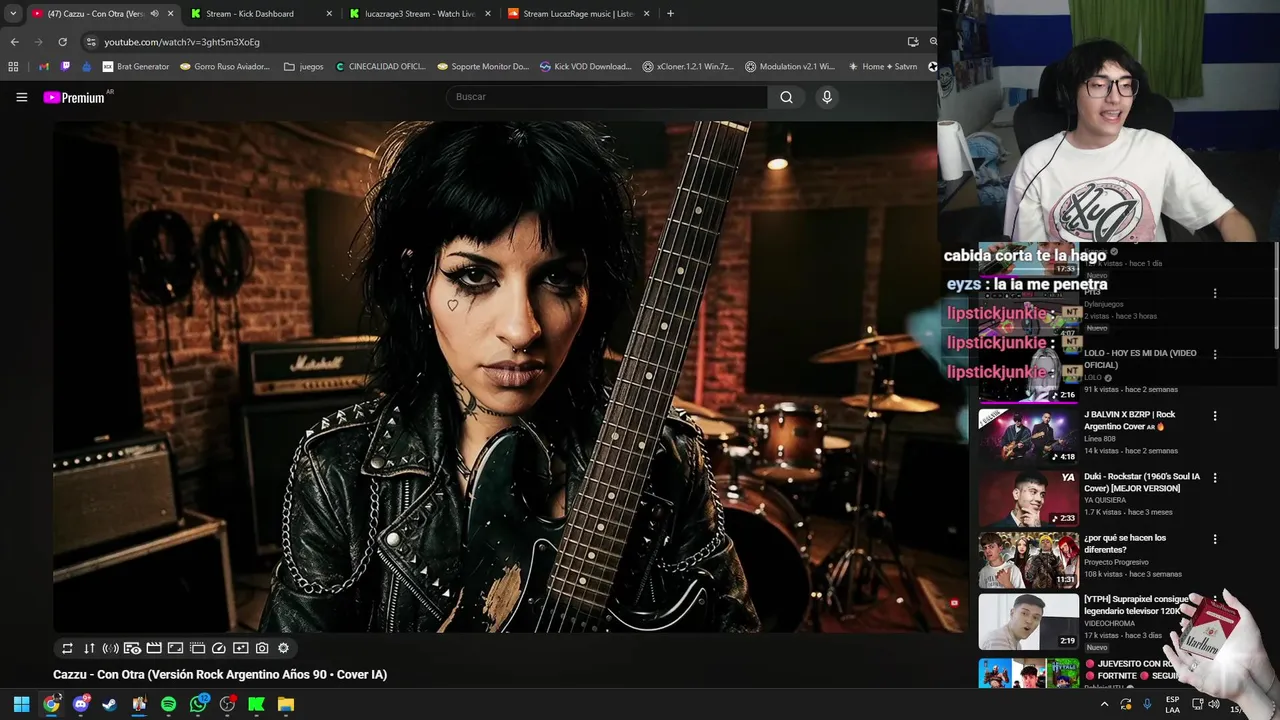Open options menu for J BALVIN X BZRP video
This screenshot has width=1280, height=720.
coord(1215,416)
